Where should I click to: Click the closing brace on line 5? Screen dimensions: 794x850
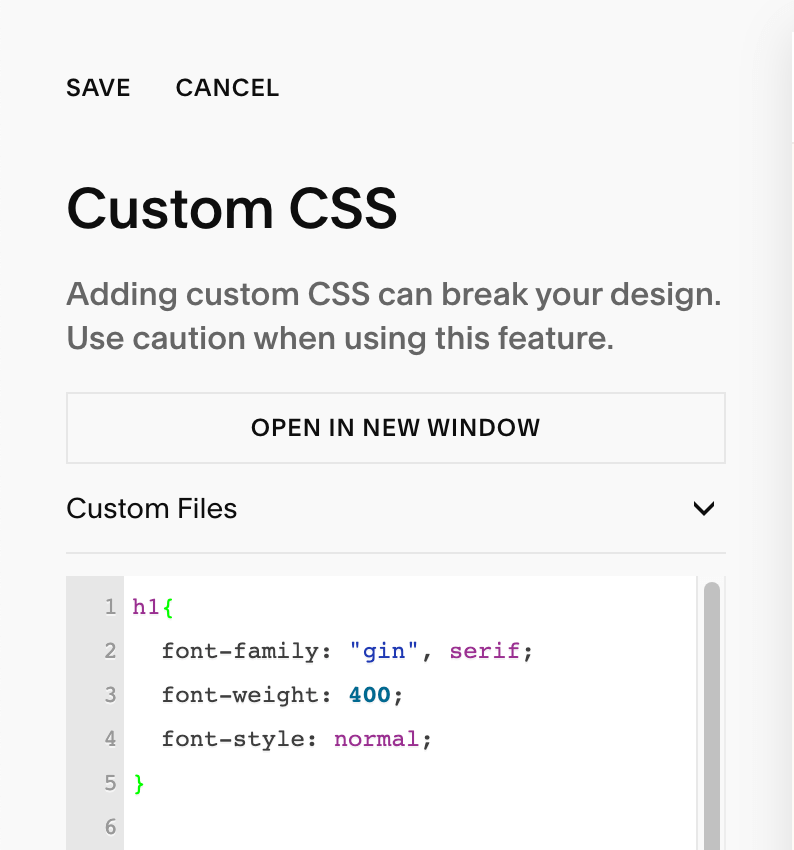pyautogui.click(x=139, y=784)
